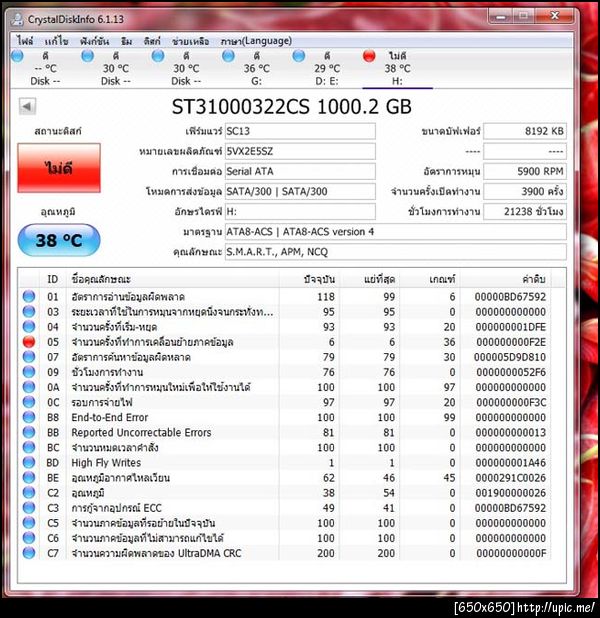Click the drive letter field H:
Viewport: 600px width, 618px height.
tap(300, 212)
